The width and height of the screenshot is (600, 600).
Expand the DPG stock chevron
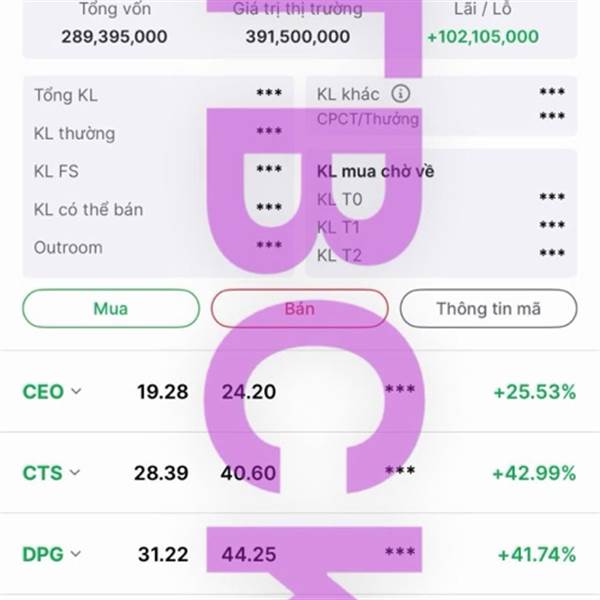[x=76, y=554]
